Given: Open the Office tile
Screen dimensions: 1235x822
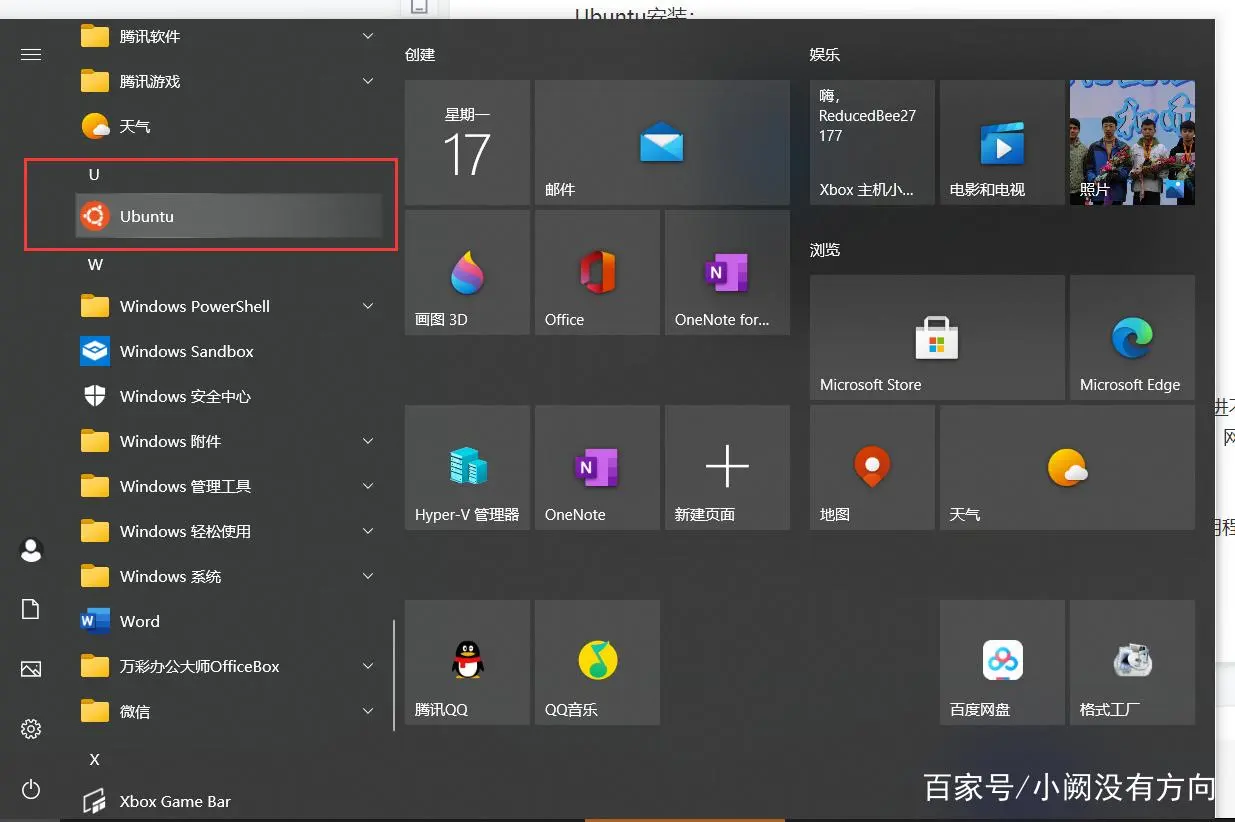Looking at the screenshot, I should coord(597,272).
